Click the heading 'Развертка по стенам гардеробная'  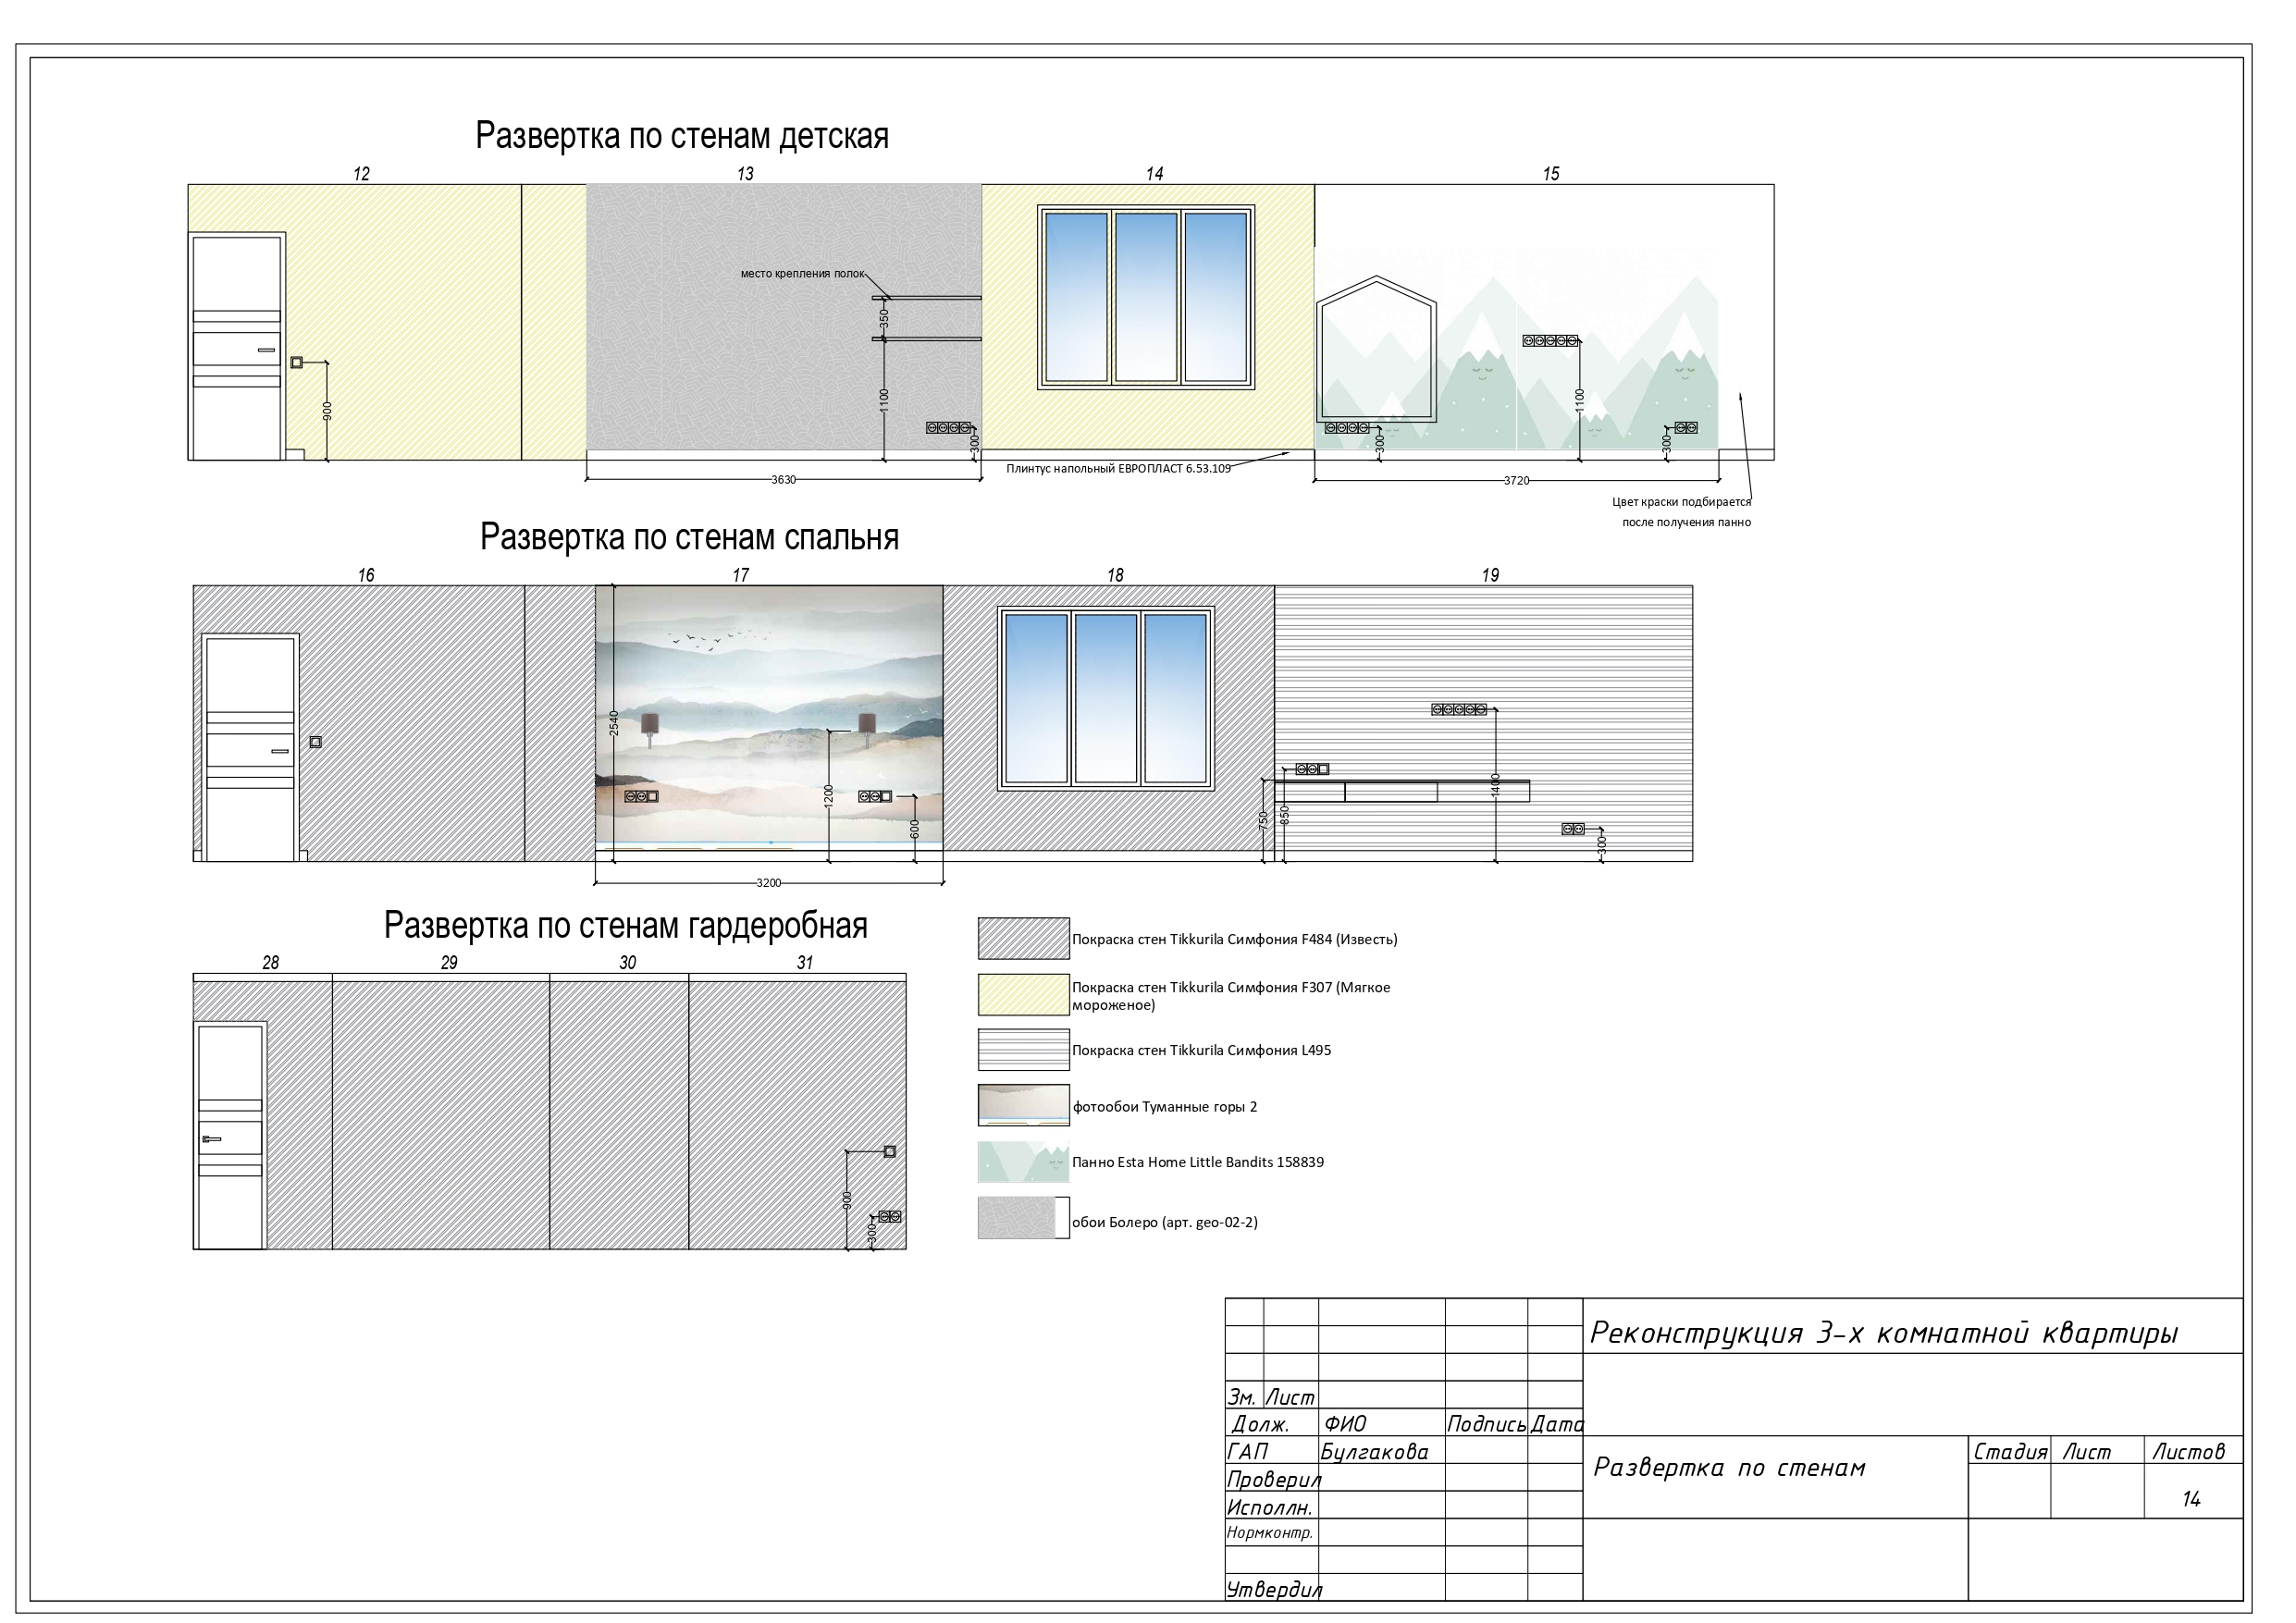coord(626,926)
